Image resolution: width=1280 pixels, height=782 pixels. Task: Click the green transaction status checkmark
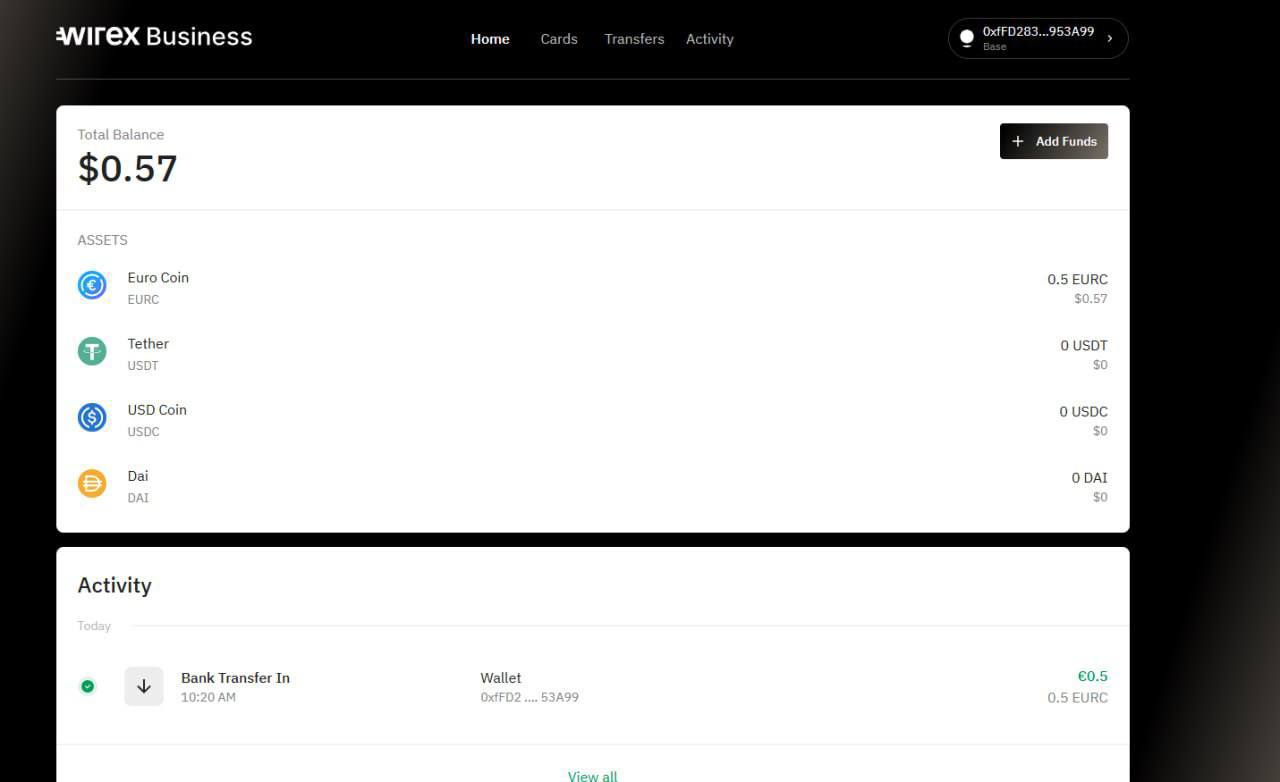[x=88, y=686]
